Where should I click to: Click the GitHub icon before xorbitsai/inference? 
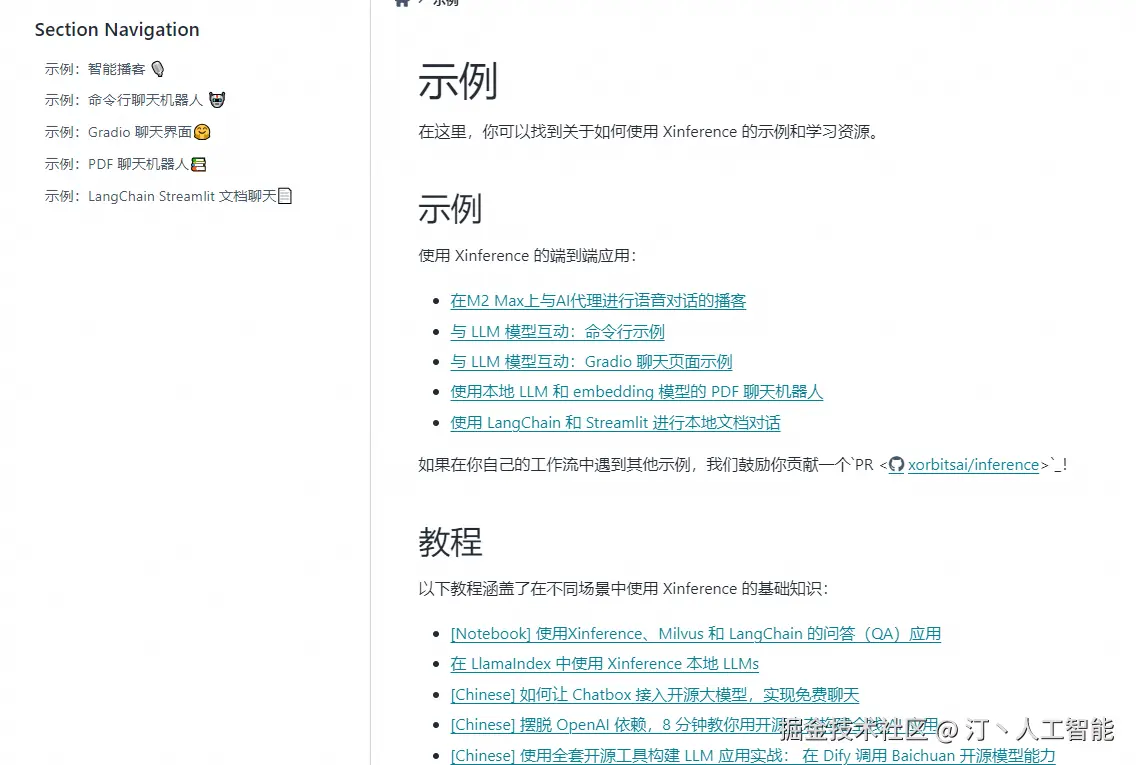pos(896,465)
